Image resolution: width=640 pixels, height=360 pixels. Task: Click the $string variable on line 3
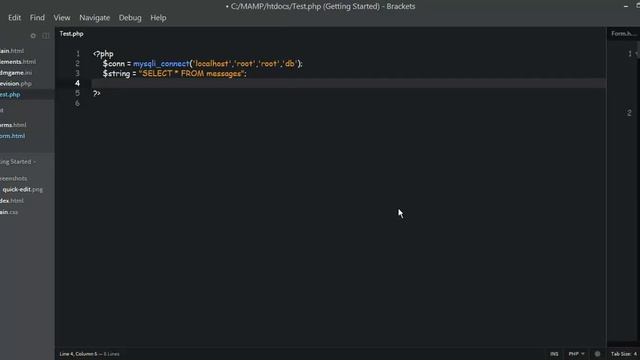(116, 73)
